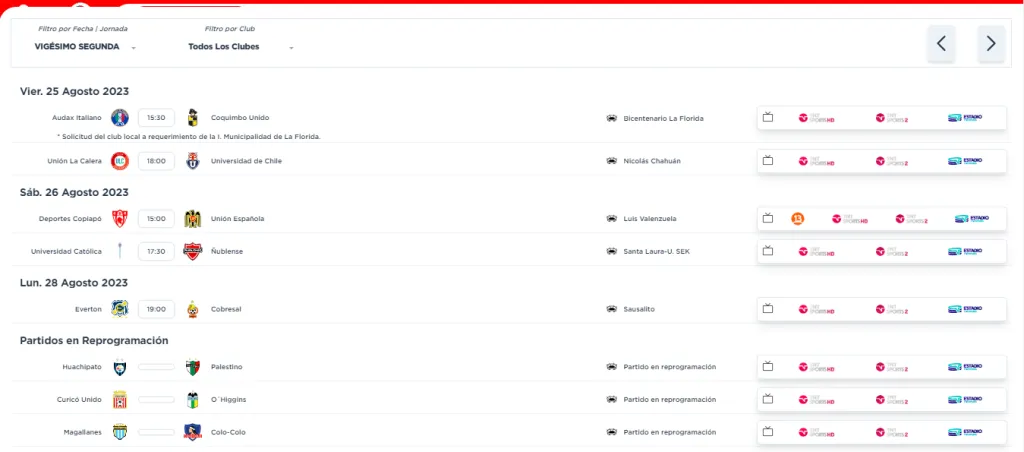Click the Coquimbo Unido team badge
The image size is (1024, 452).
click(x=193, y=118)
